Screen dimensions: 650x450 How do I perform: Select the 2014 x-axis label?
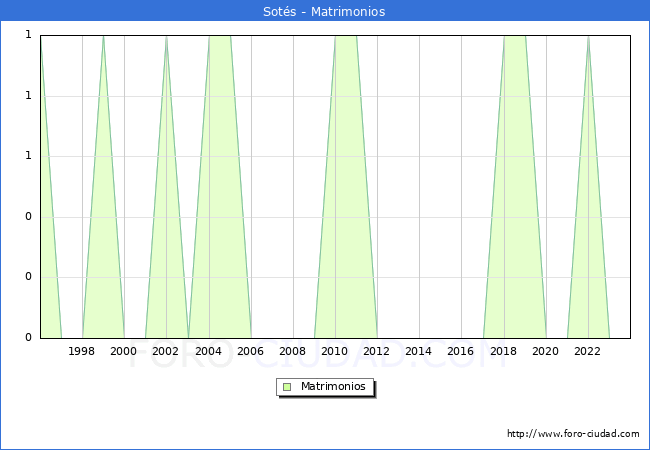419,351
